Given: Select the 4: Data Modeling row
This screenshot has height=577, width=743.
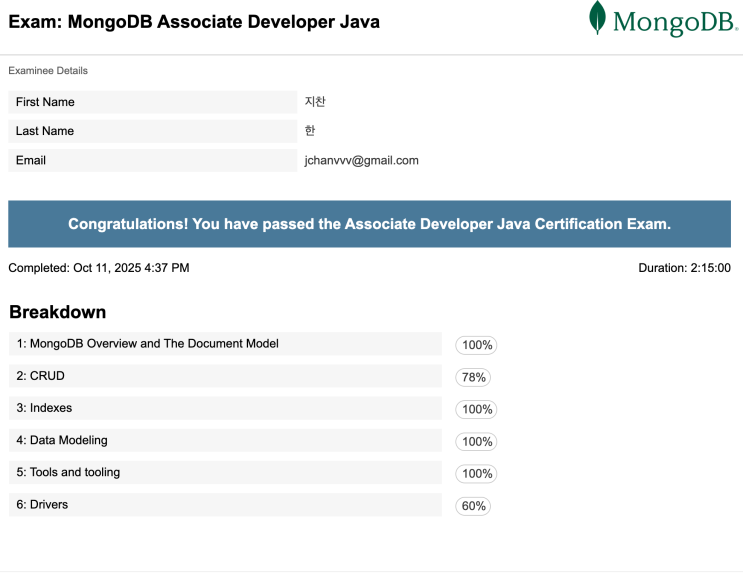Looking at the screenshot, I should 225,441.
